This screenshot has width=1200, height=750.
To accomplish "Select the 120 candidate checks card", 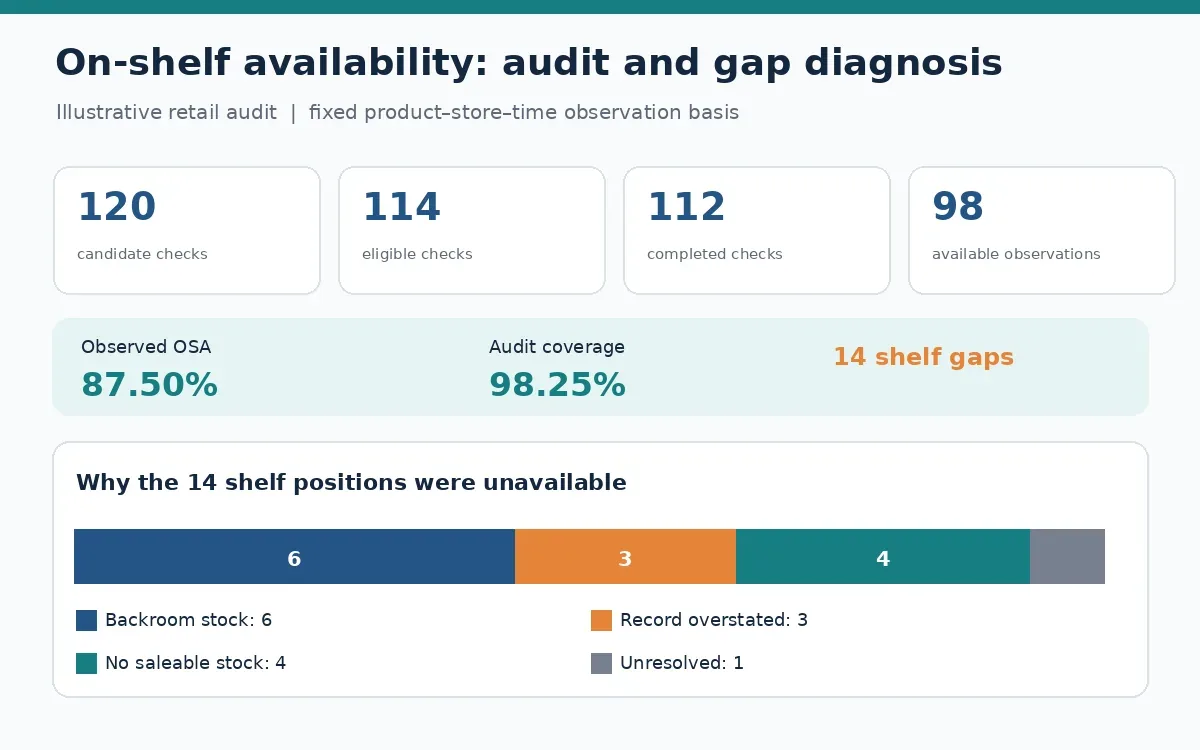I will pyautogui.click(x=187, y=231).
